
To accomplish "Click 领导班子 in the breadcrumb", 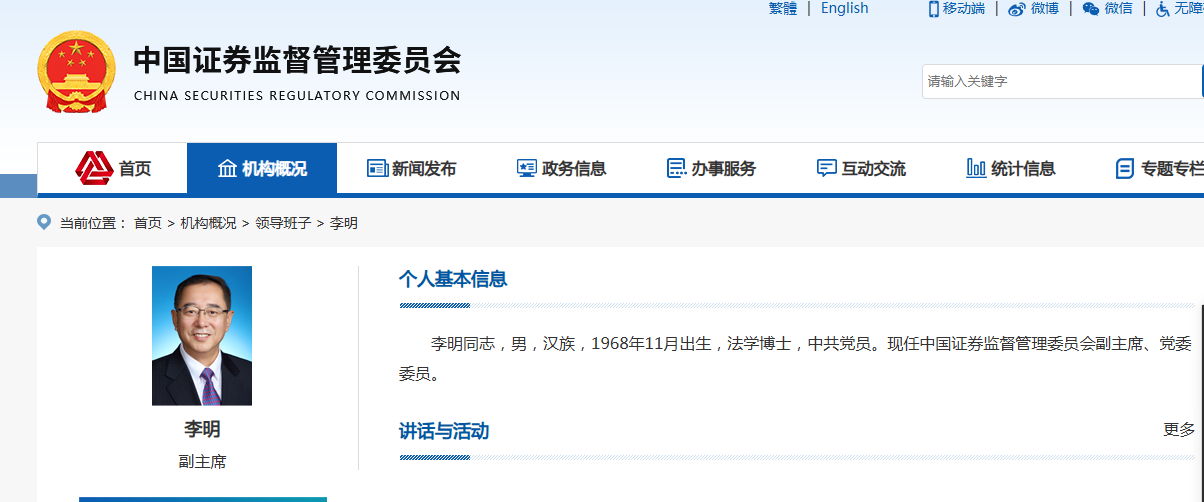I will (x=283, y=223).
